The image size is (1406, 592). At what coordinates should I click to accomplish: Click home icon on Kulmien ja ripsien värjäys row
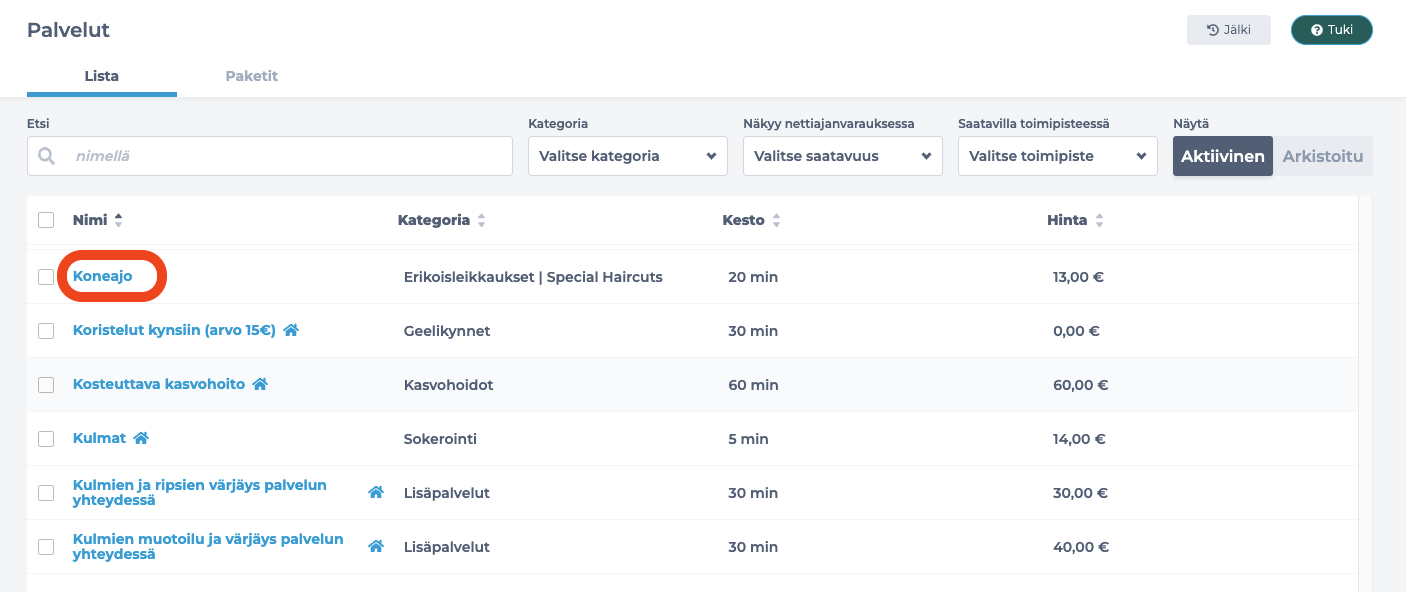pyautogui.click(x=376, y=492)
